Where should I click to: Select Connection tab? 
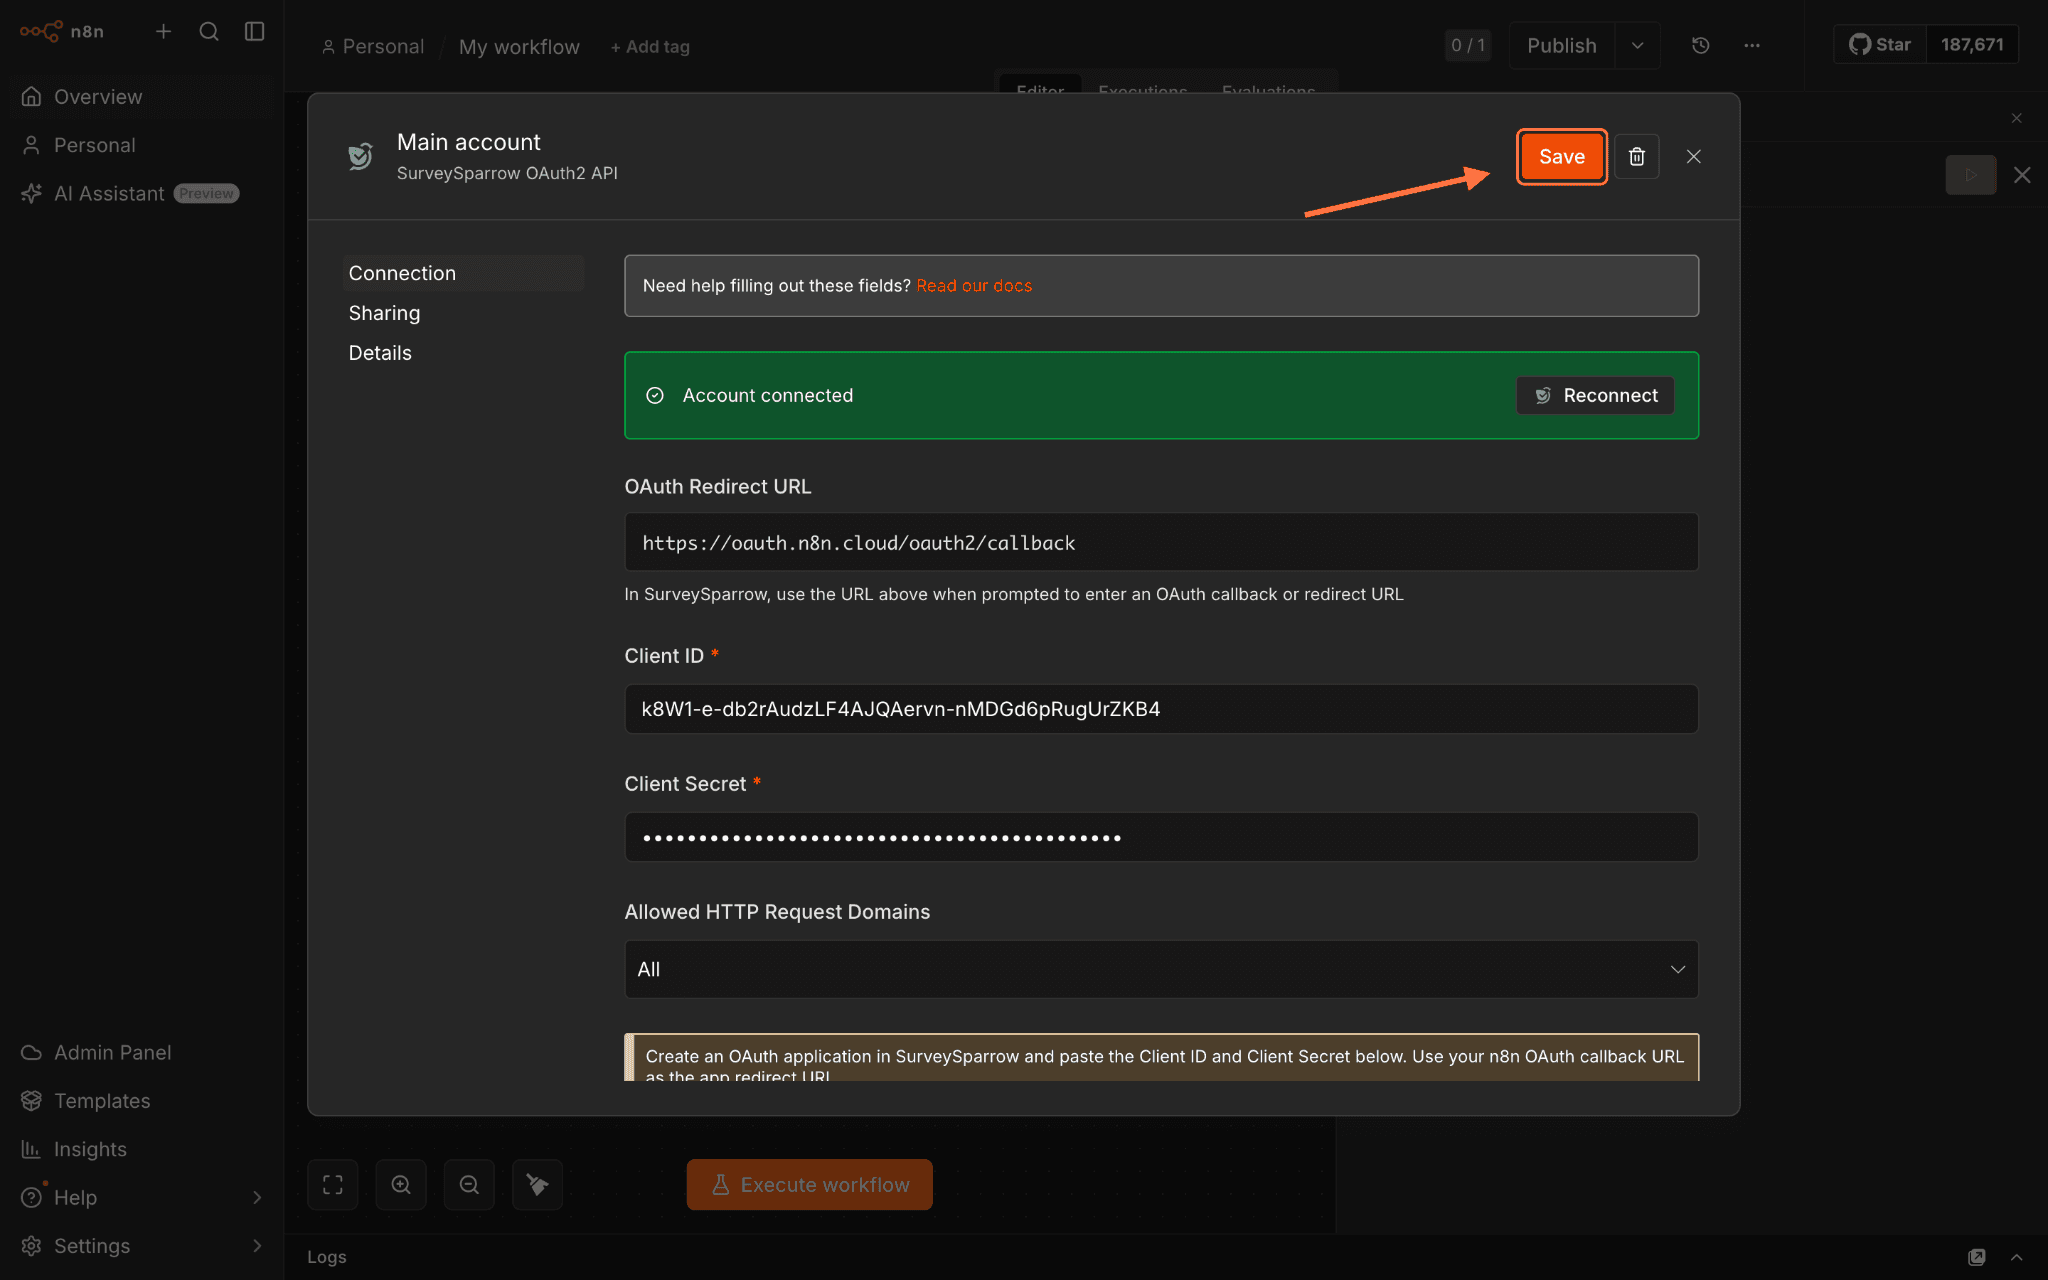[463, 273]
